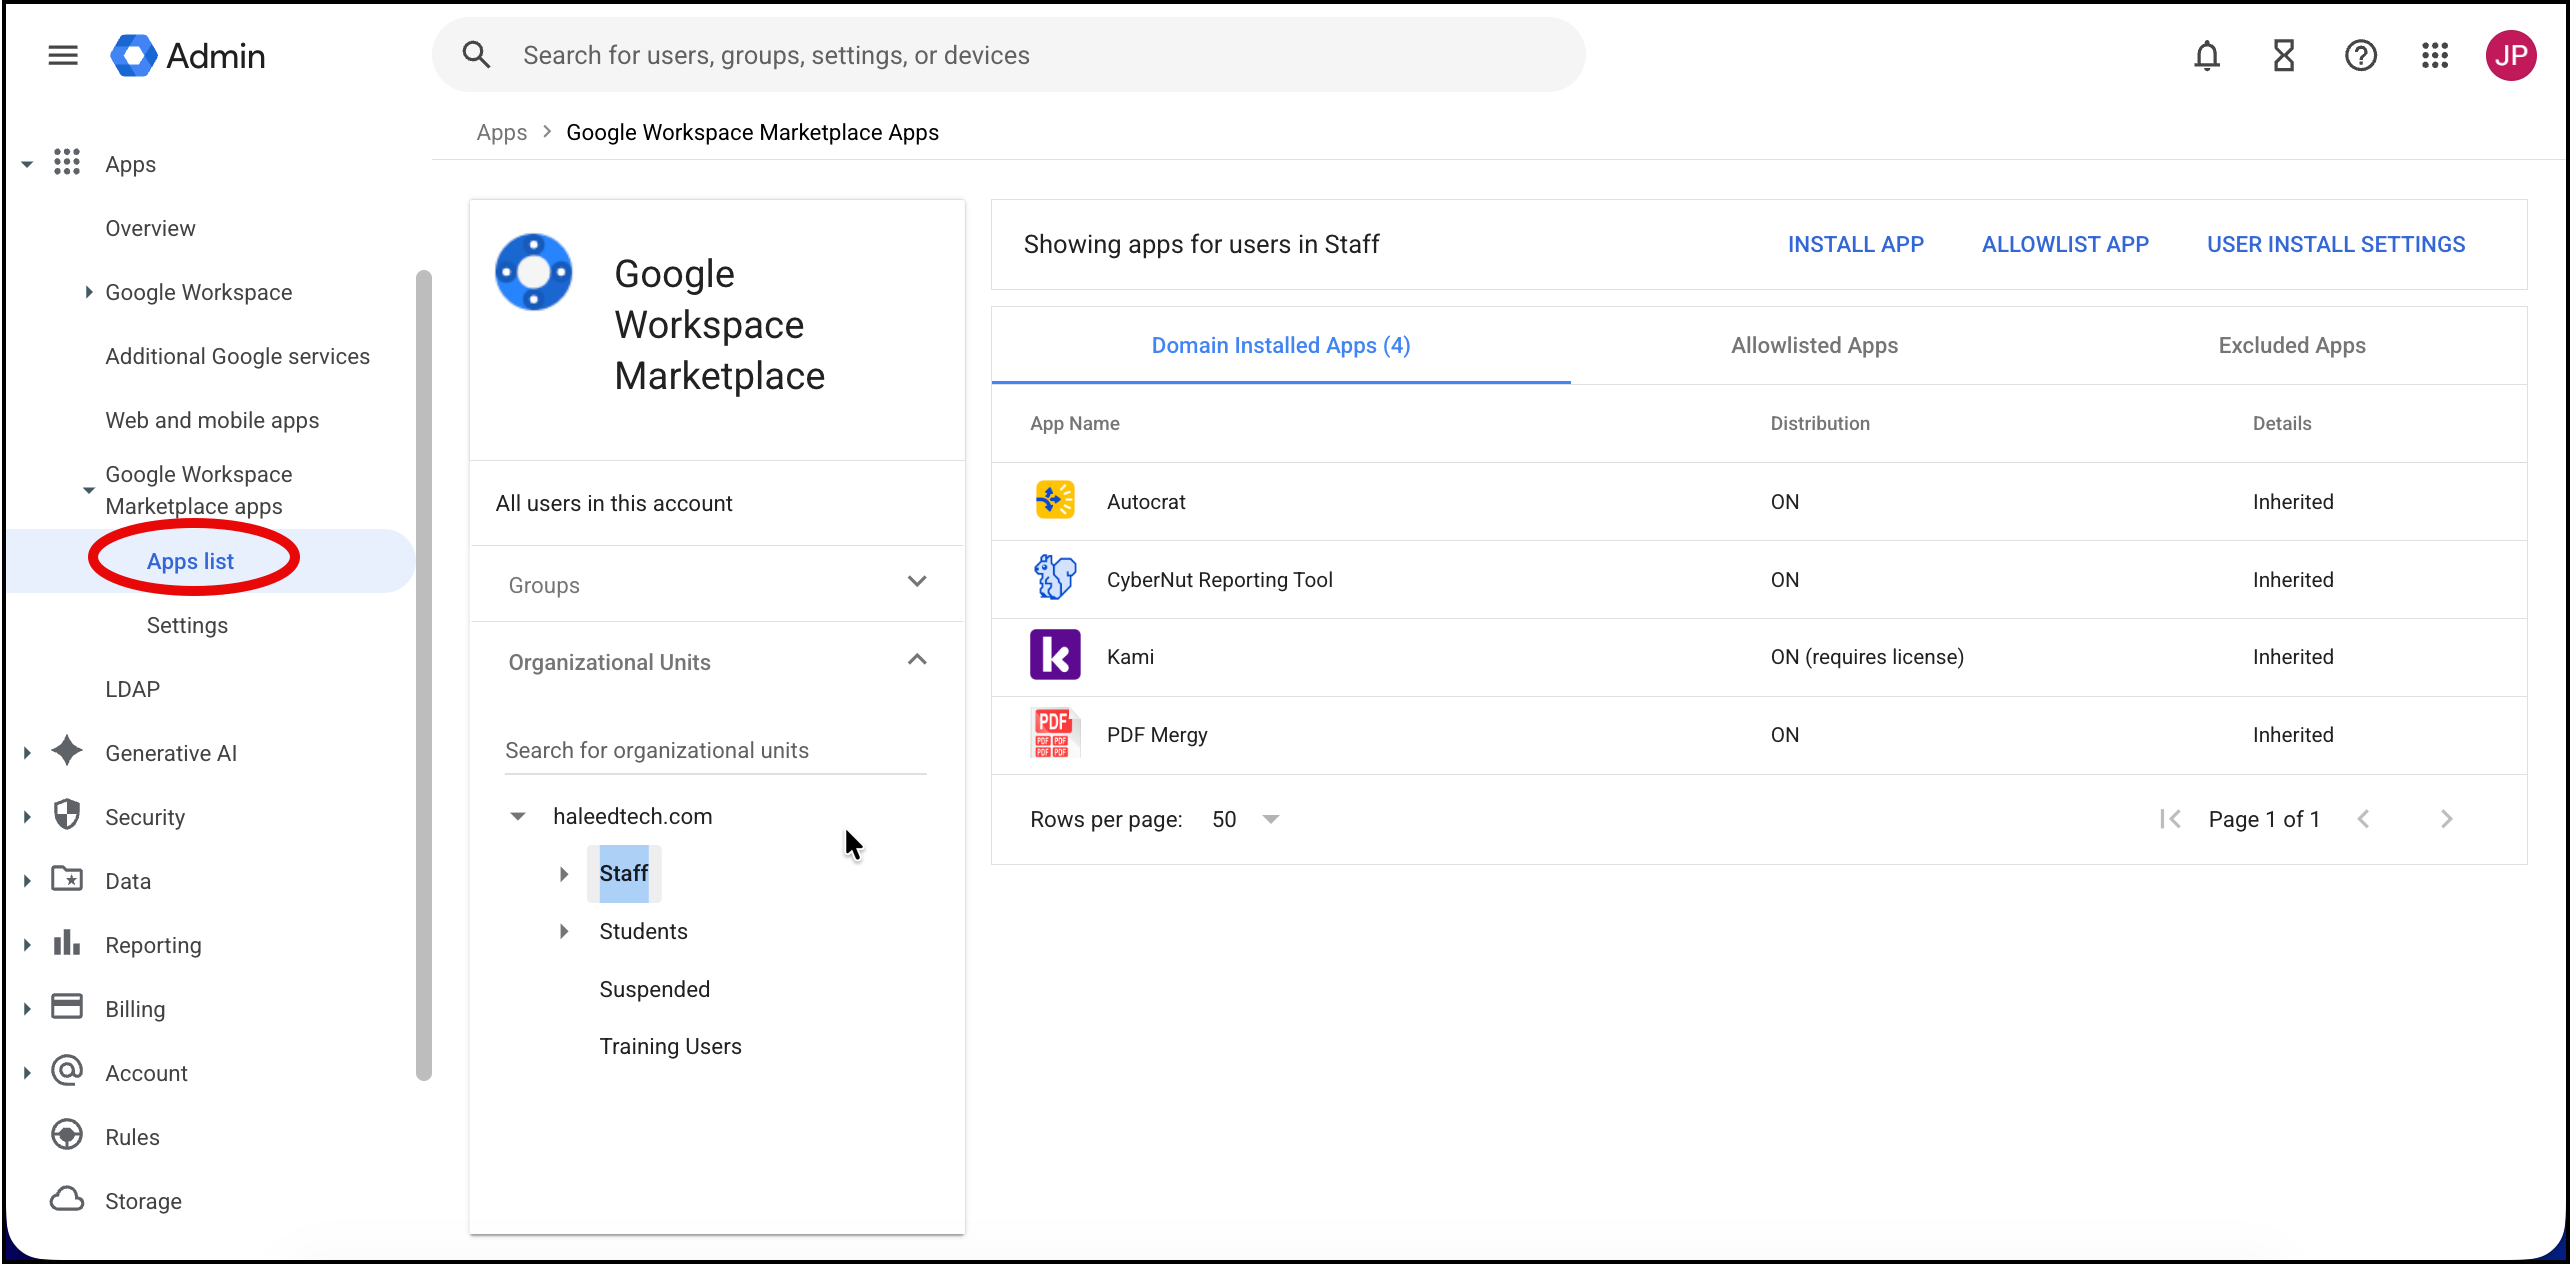Open the help question mark icon

2361,55
